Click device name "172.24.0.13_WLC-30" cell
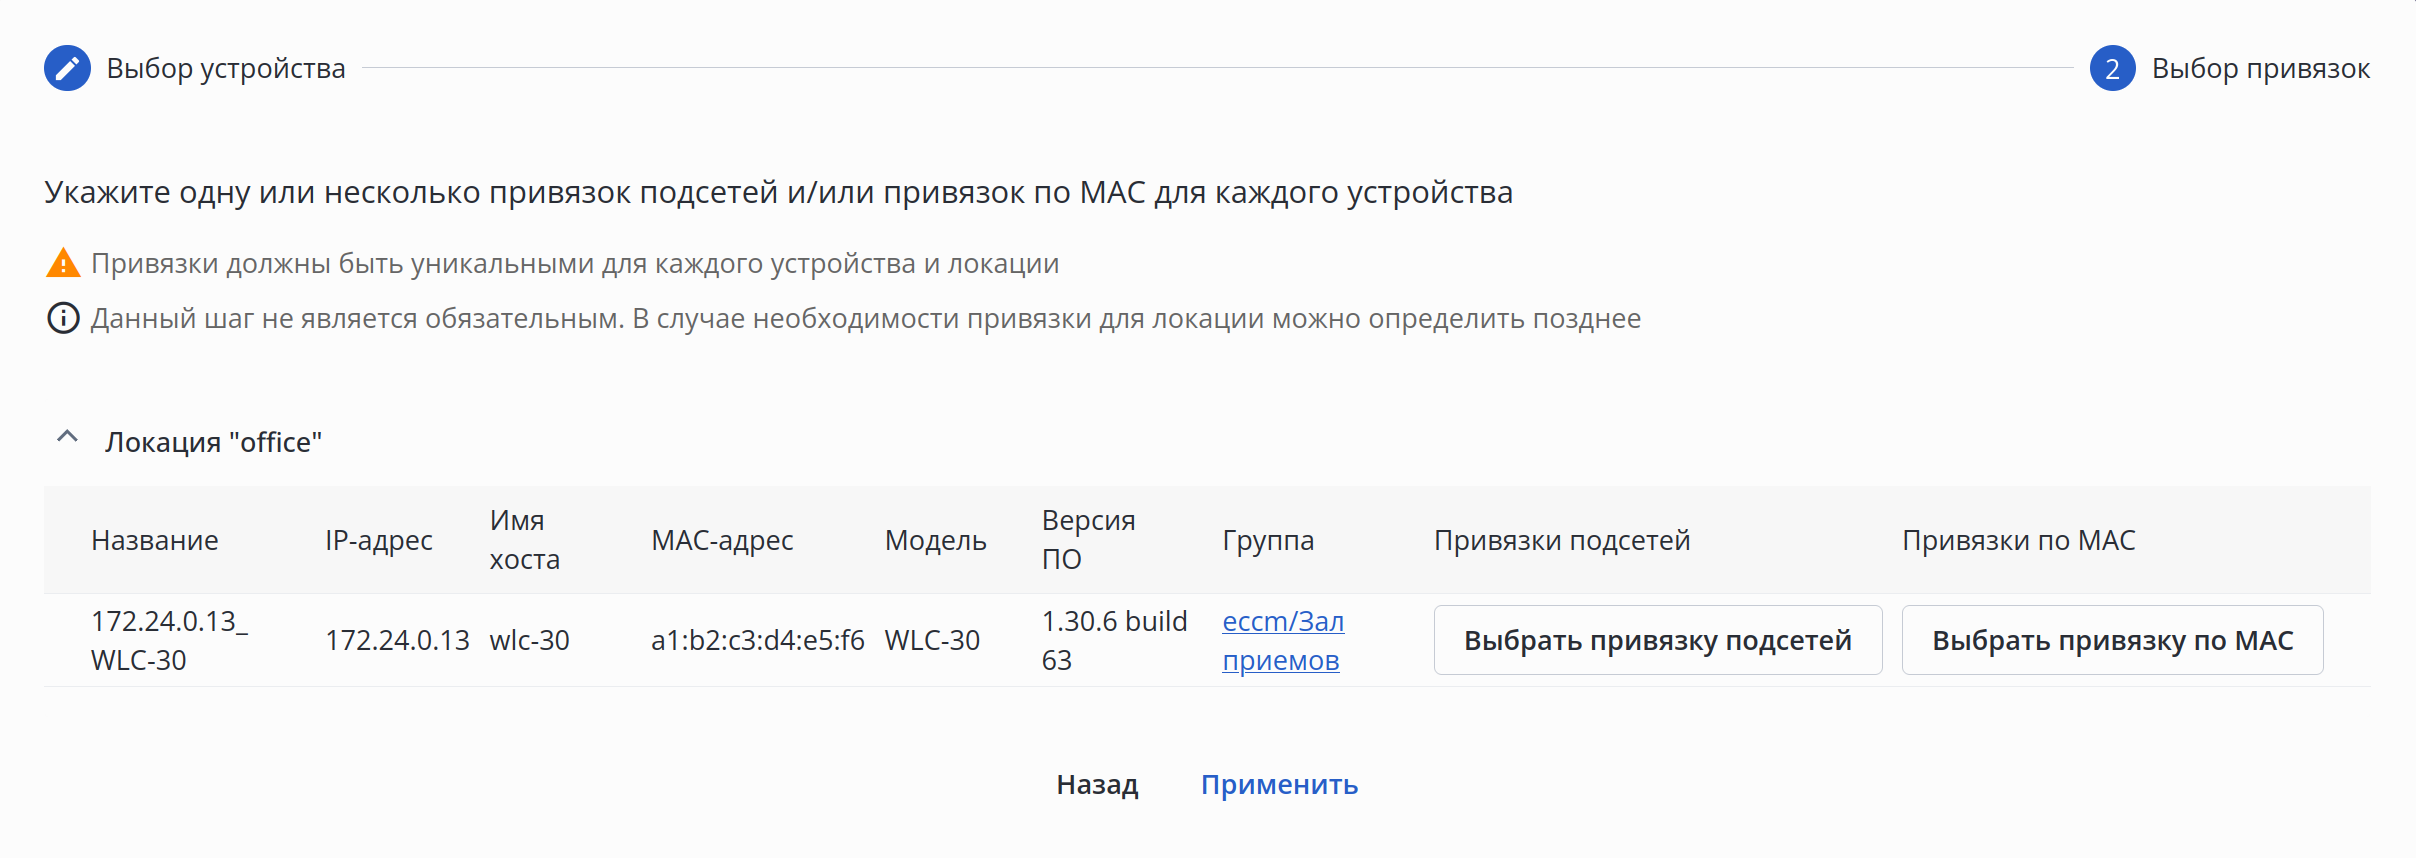 tap(168, 640)
